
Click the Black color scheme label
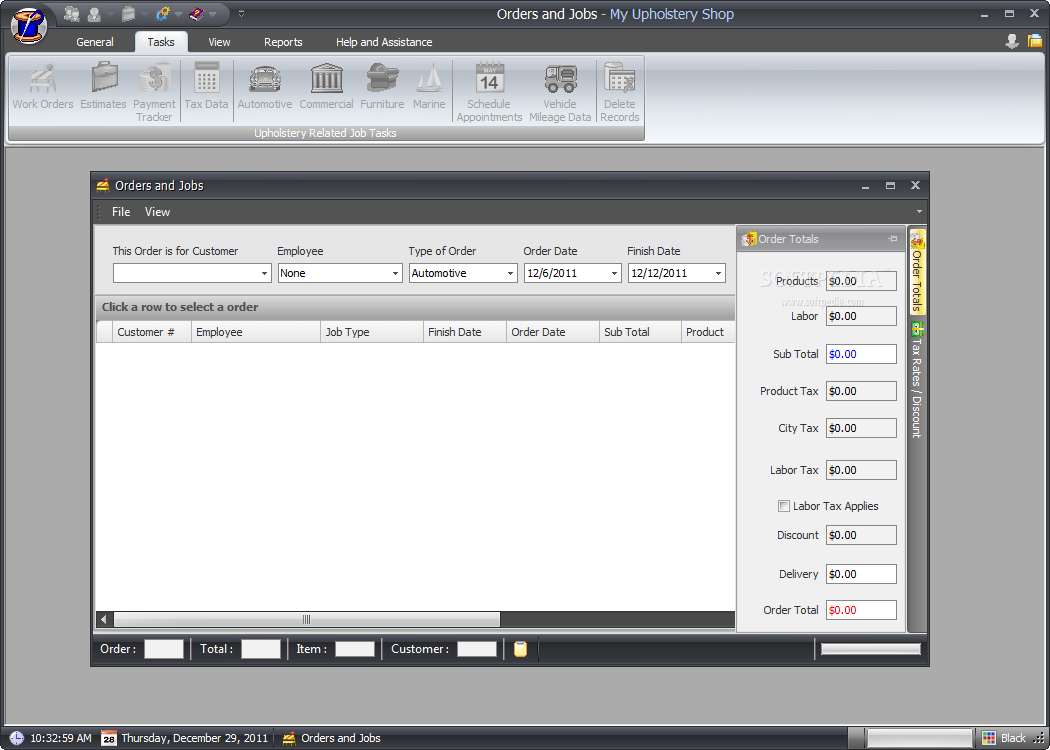point(1013,738)
